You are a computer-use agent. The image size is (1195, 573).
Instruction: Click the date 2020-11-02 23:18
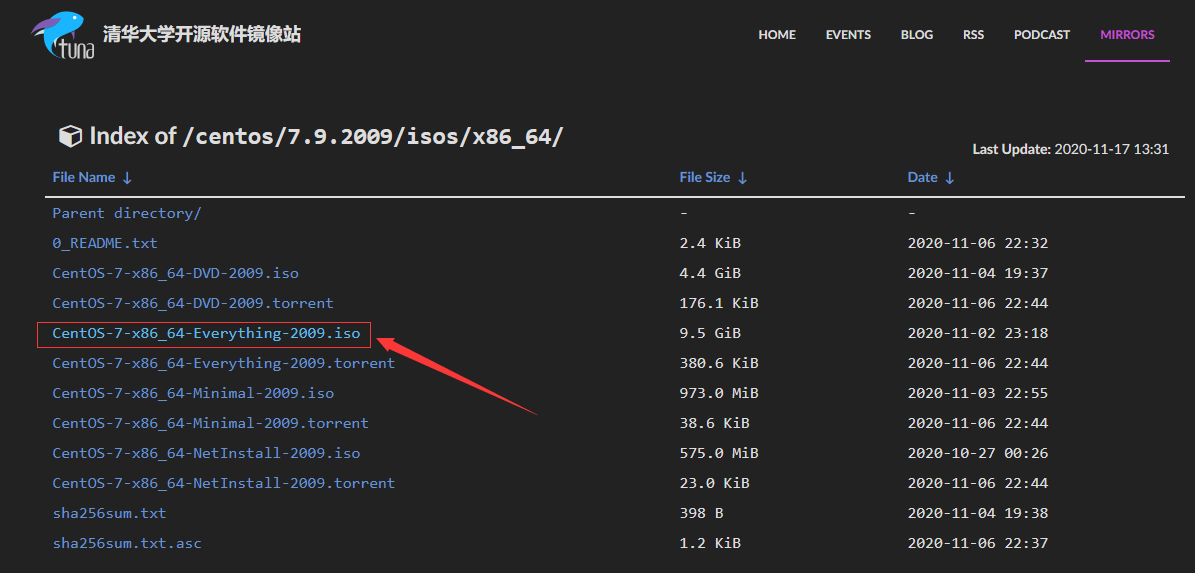[978, 333]
